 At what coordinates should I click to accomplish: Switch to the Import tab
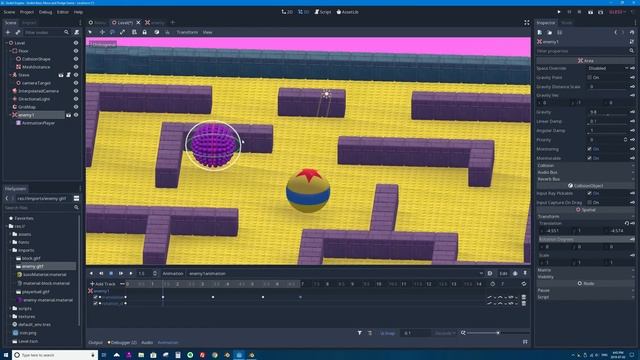tap(29, 23)
